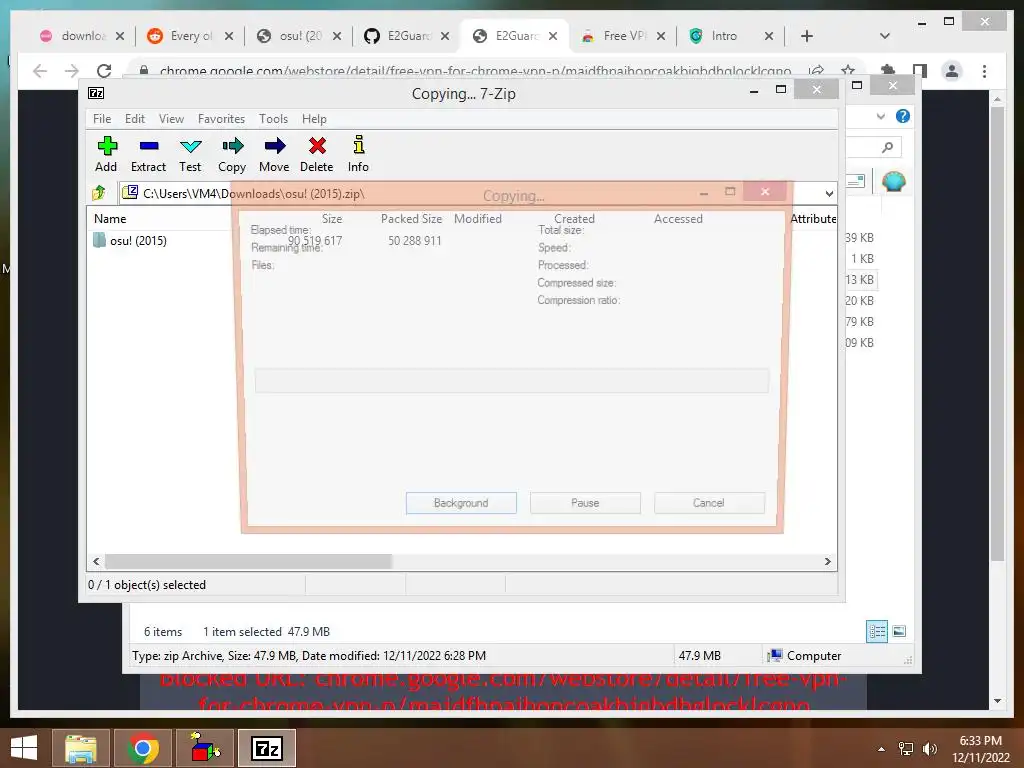This screenshot has height=768, width=1024.
Task: Click Chrome's forward arrow
Action: 72,71
